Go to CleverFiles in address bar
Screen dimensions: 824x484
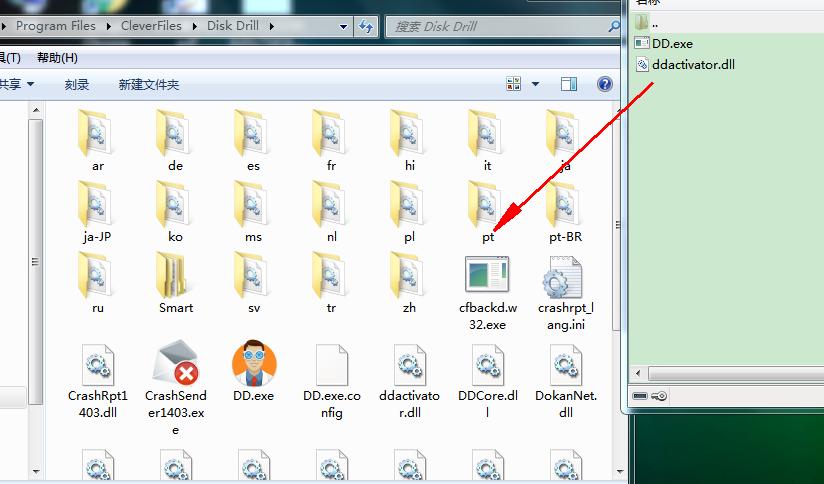click(x=151, y=26)
